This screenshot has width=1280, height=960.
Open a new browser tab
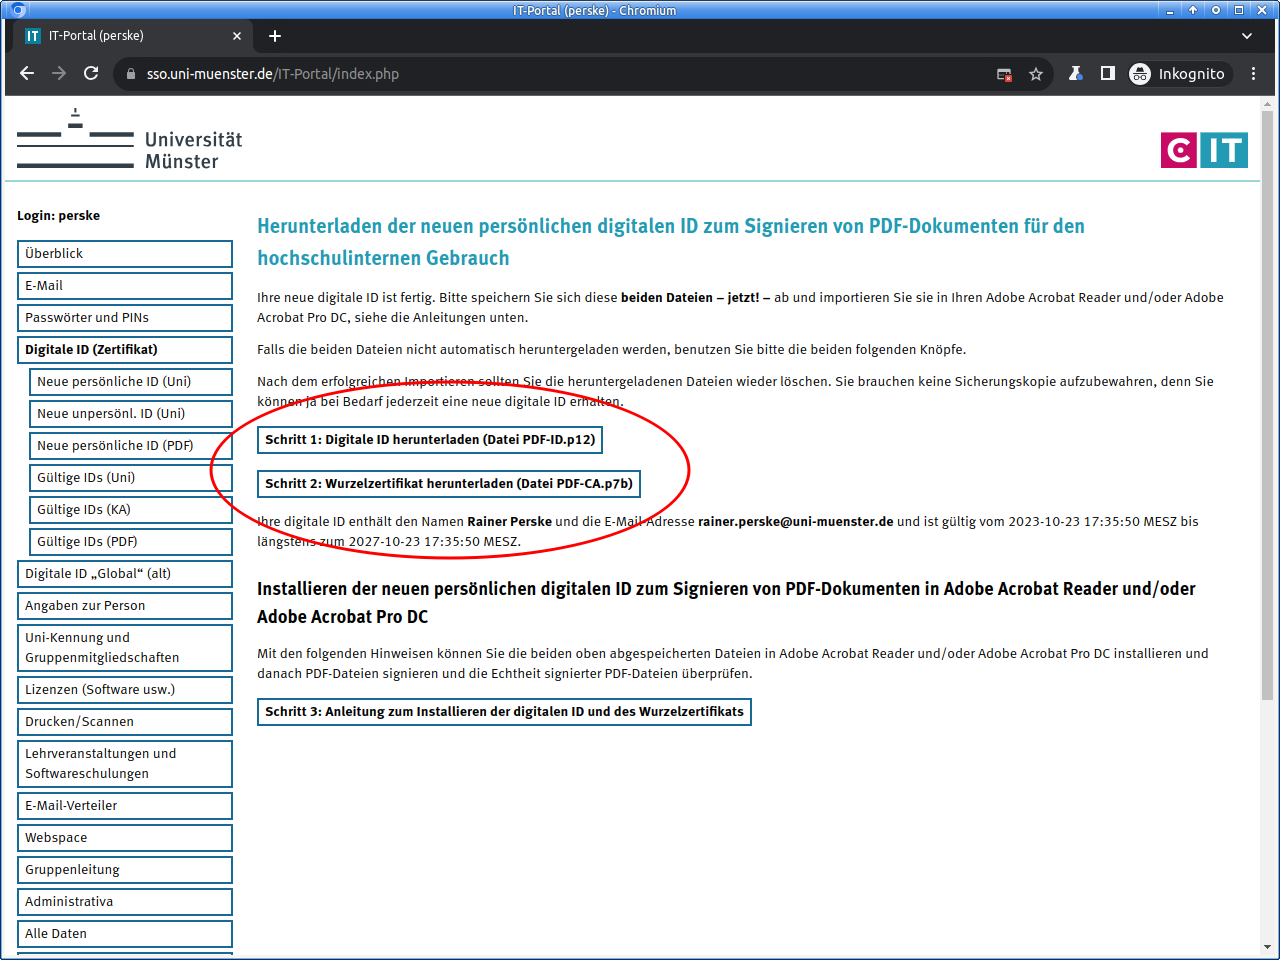pyautogui.click(x=275, y=36)
